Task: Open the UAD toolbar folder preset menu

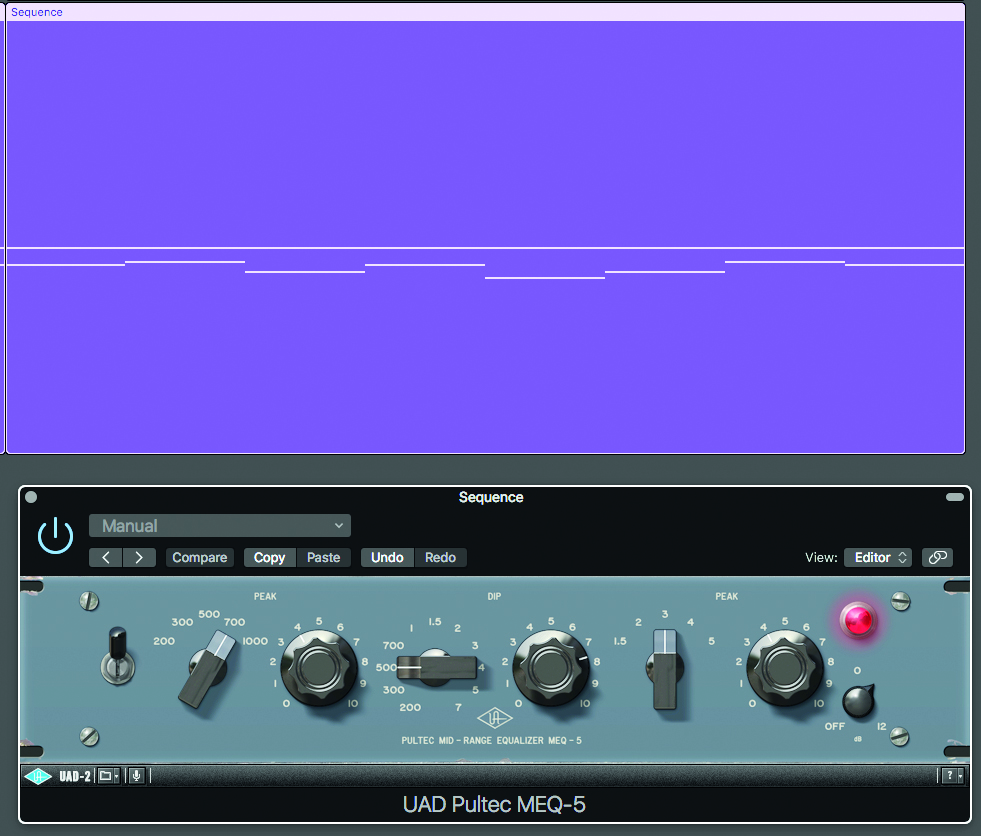Action: pos(108,777)
